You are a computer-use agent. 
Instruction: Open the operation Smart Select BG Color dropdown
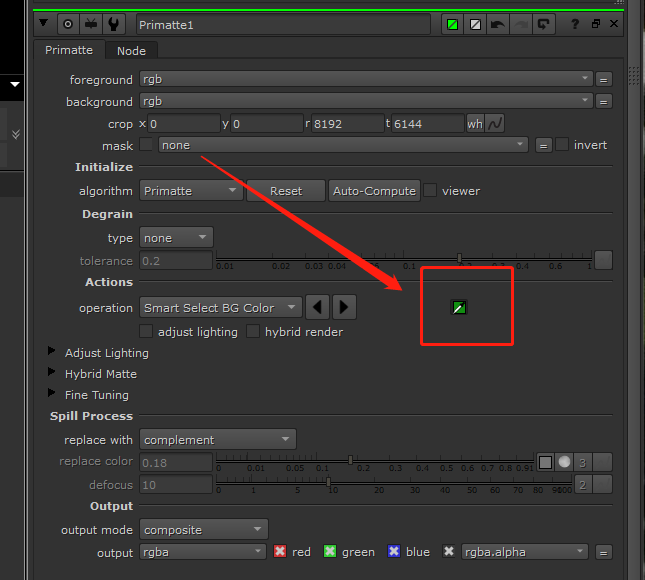[221, 308]
